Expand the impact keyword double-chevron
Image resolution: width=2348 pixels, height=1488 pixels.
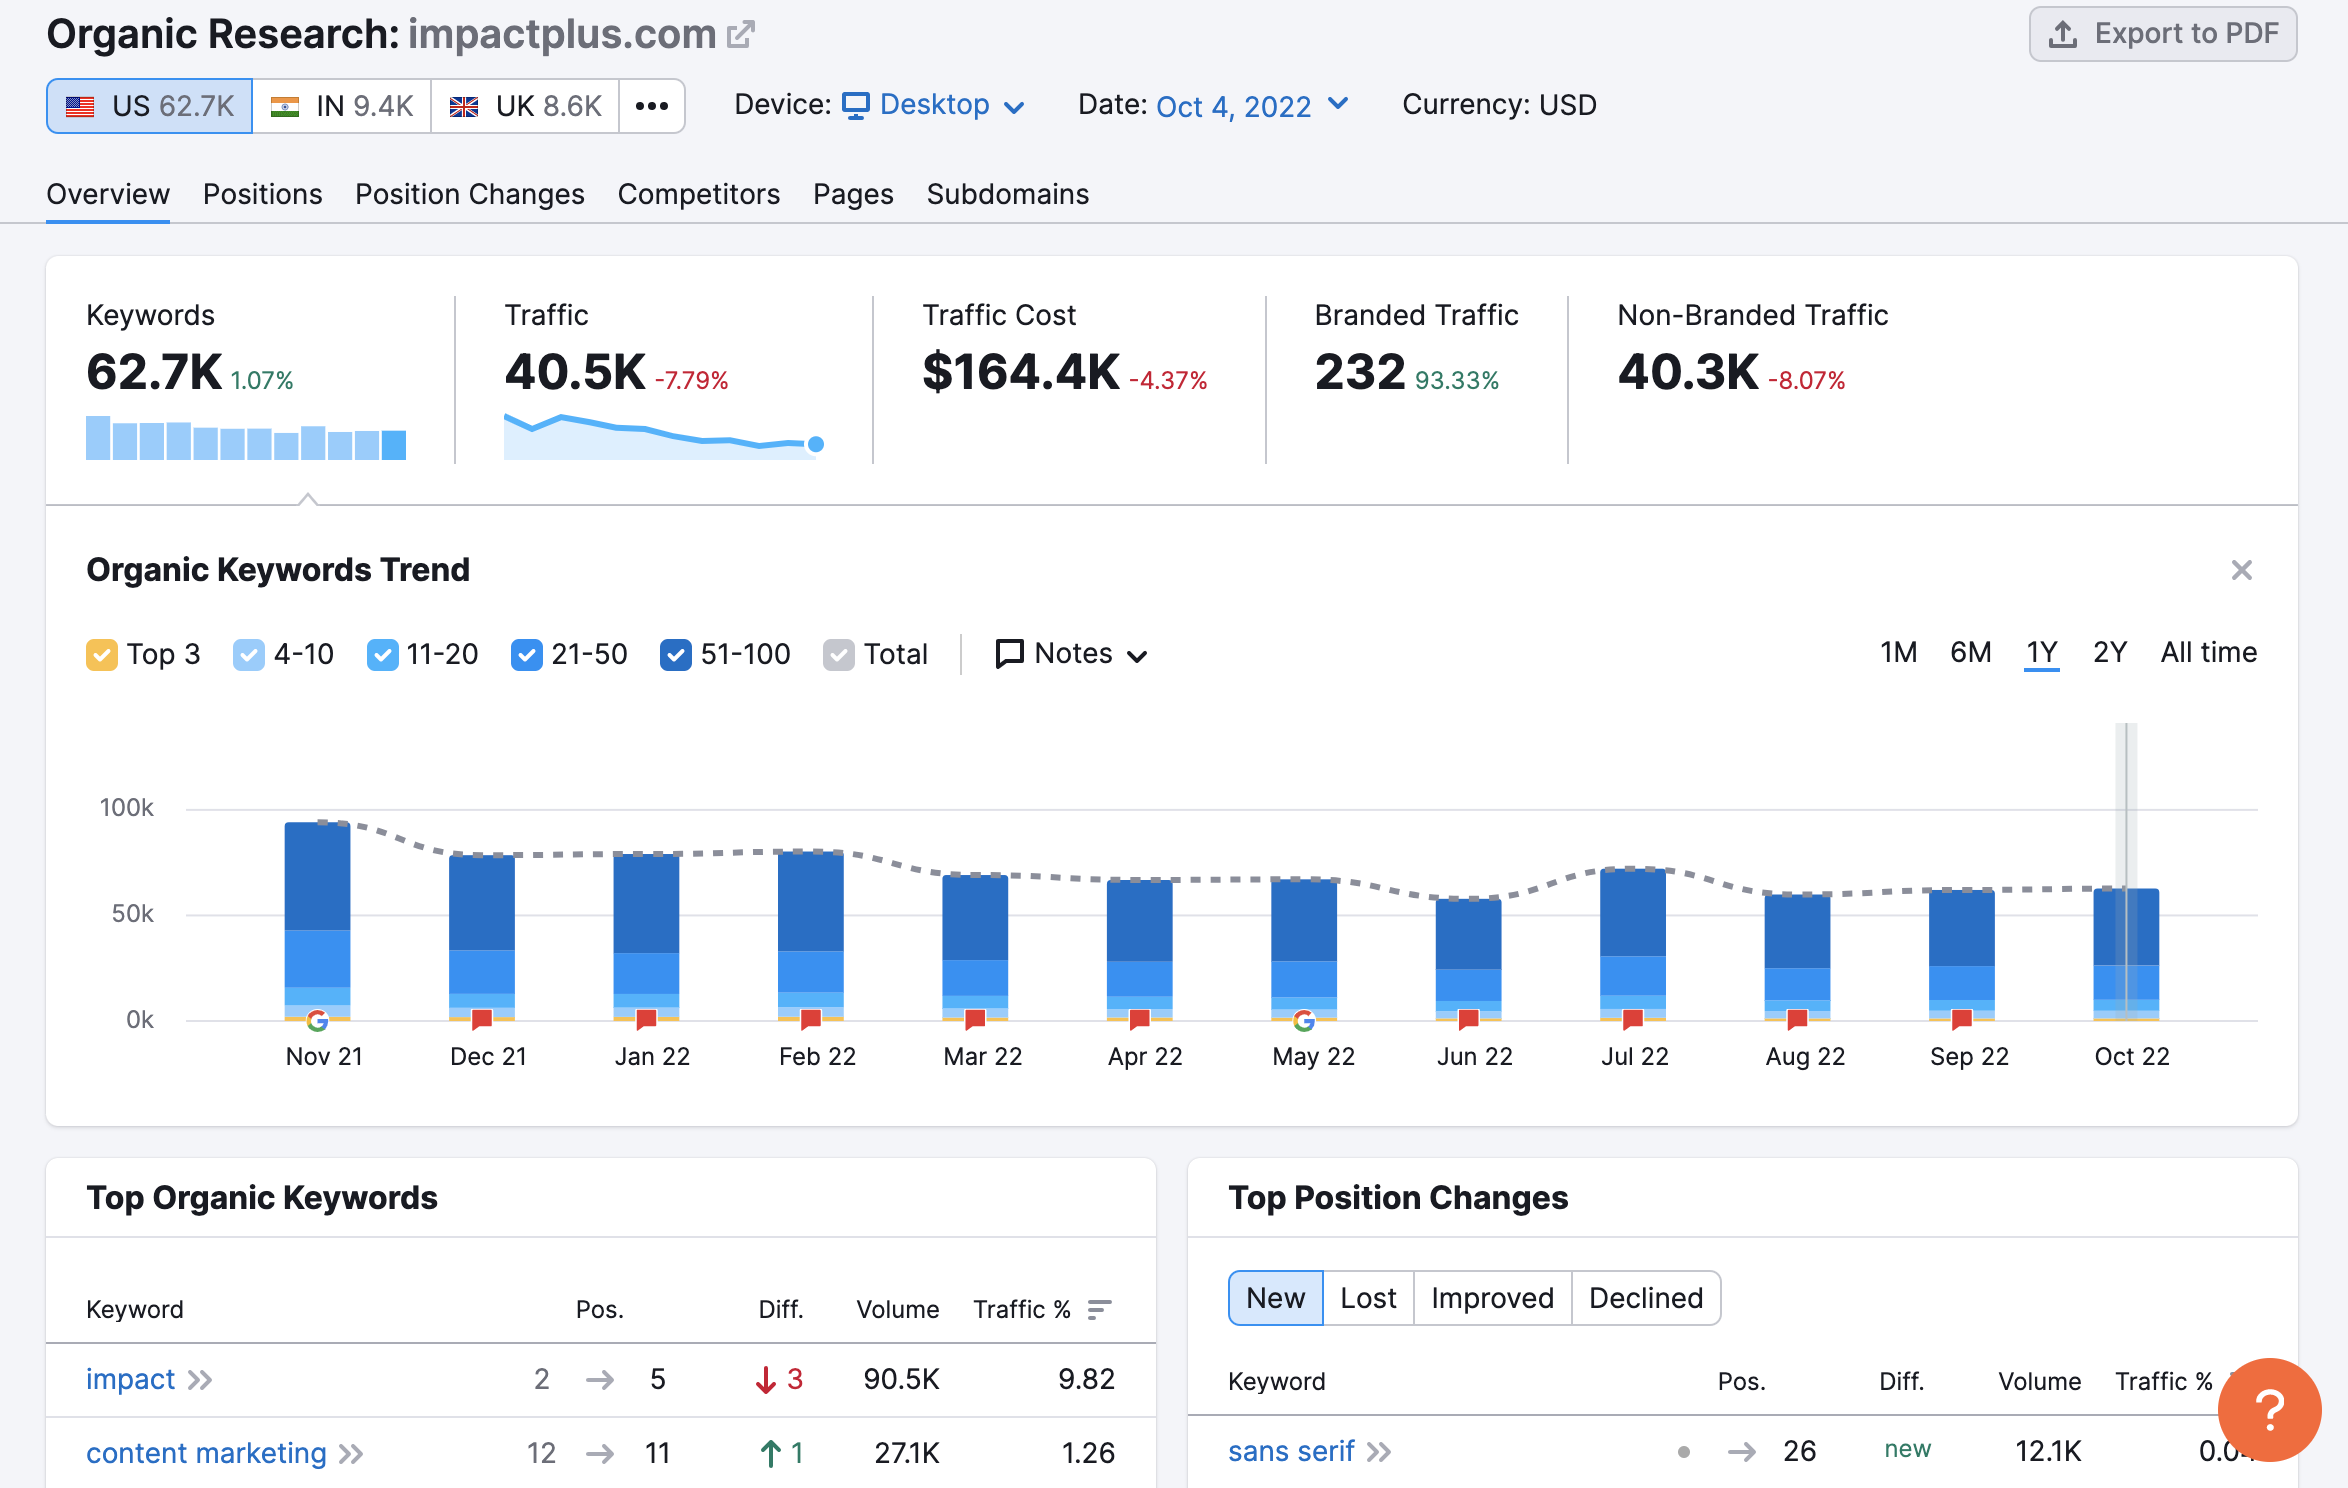tap(200, 1380)
